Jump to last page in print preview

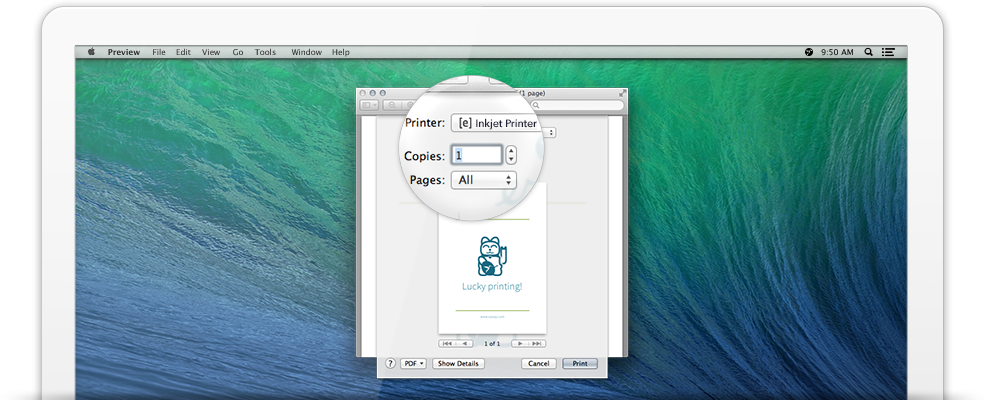click(x=537, y=343)
